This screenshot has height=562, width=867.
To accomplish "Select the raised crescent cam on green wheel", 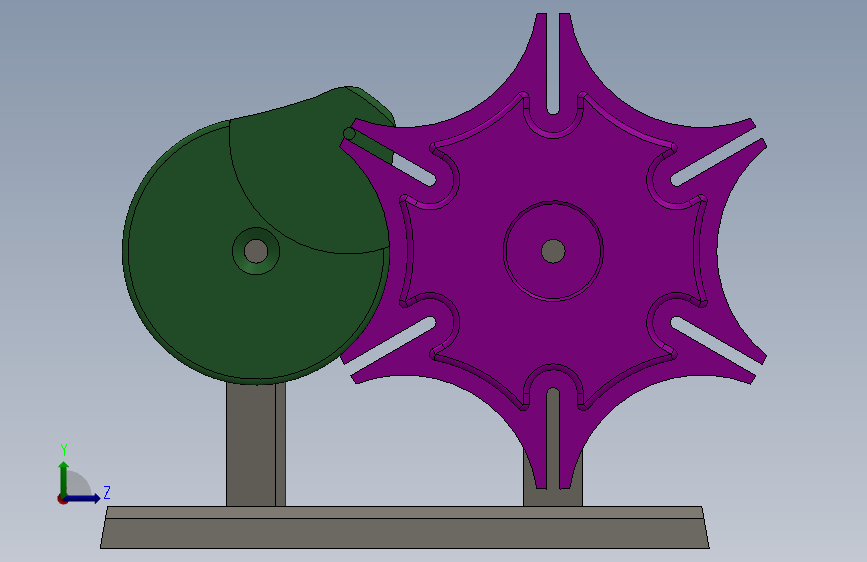I will point(310,177).
